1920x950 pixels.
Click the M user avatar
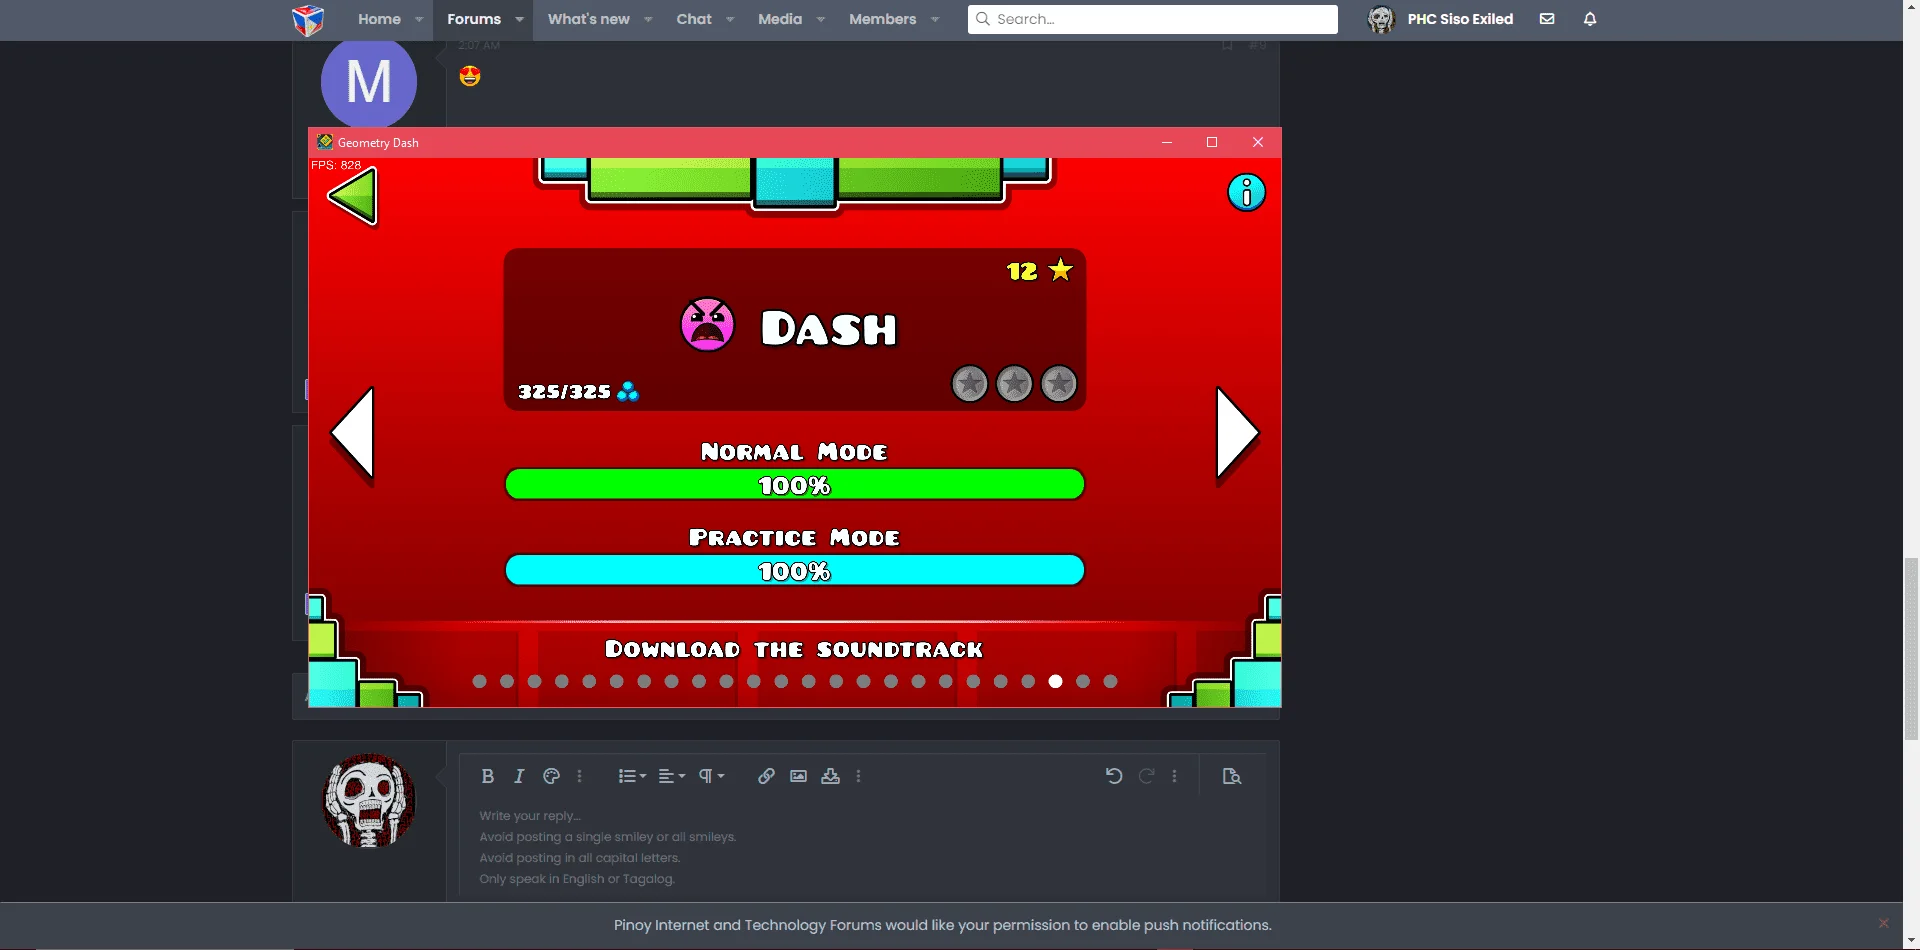(369, 83)
